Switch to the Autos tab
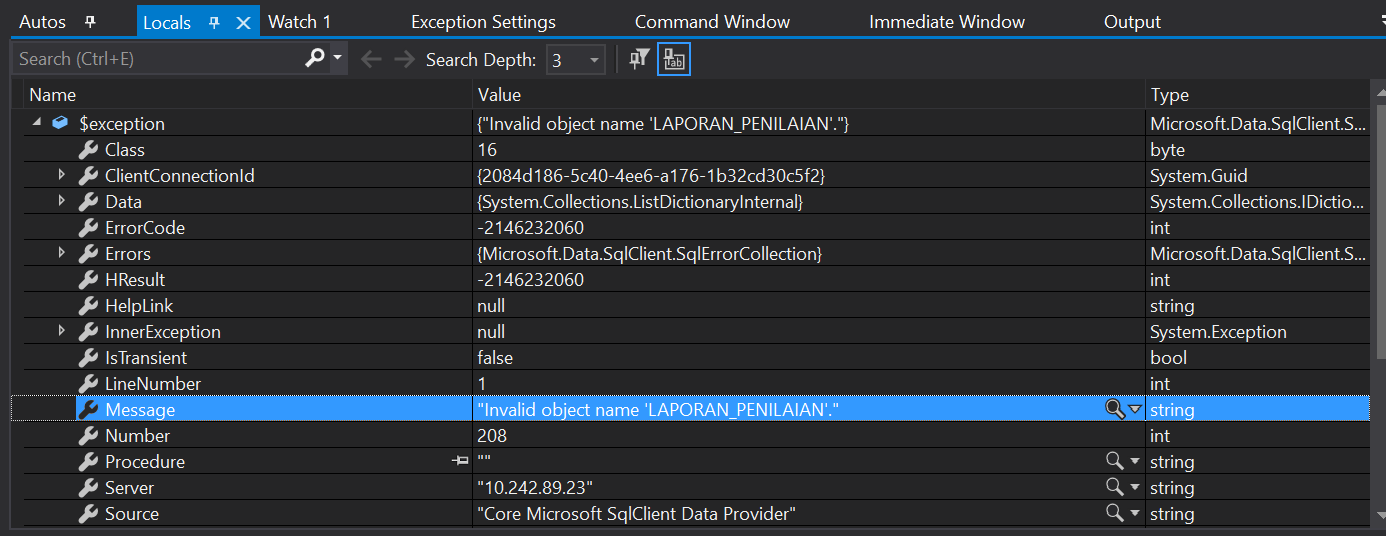The width and height of the screenshot is (1386, 536). tap(43, 21)
